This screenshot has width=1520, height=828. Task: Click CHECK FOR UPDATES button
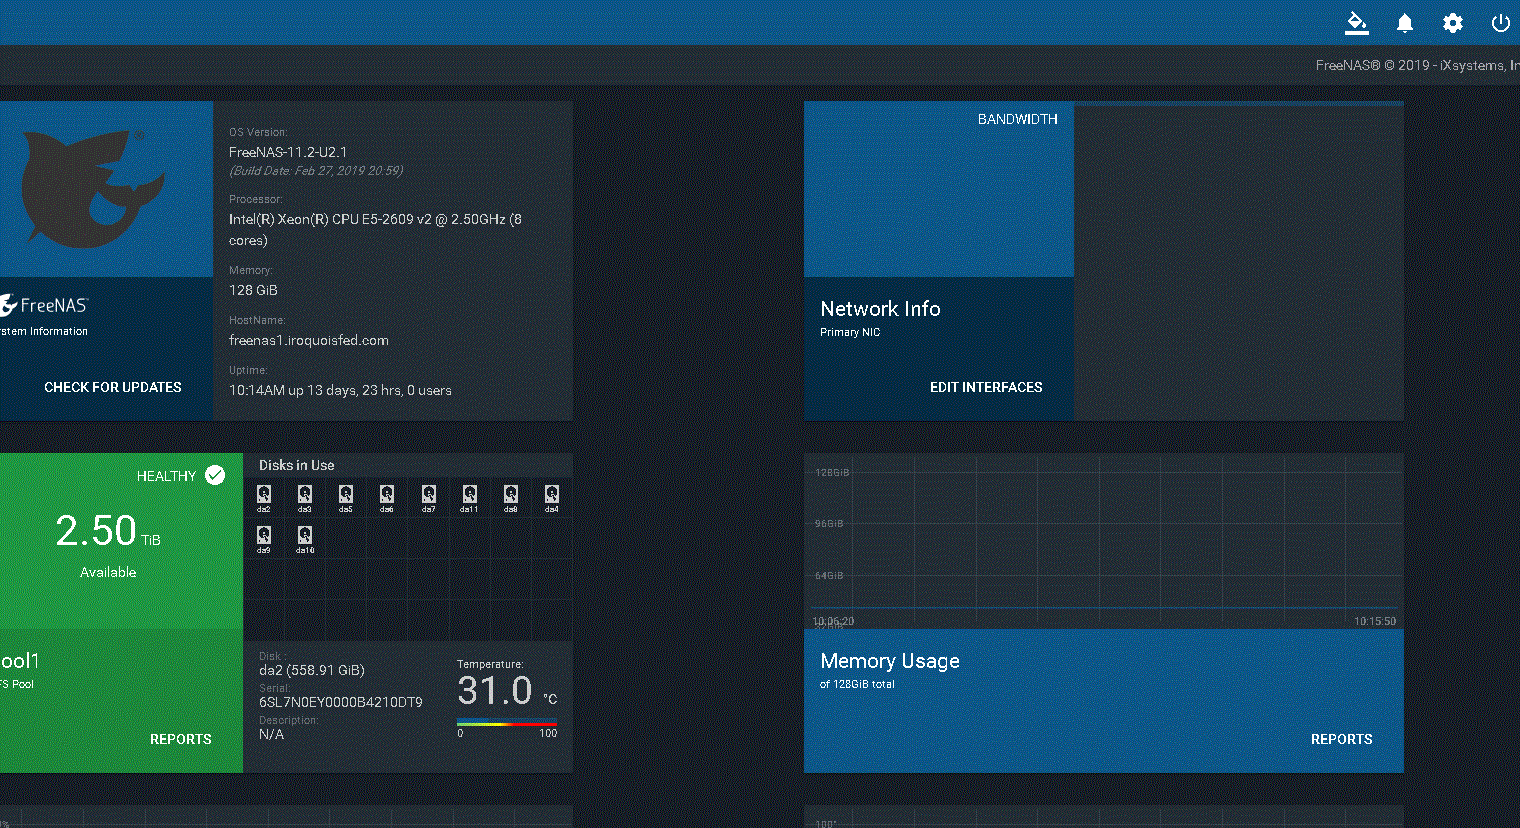coord(113,387)
